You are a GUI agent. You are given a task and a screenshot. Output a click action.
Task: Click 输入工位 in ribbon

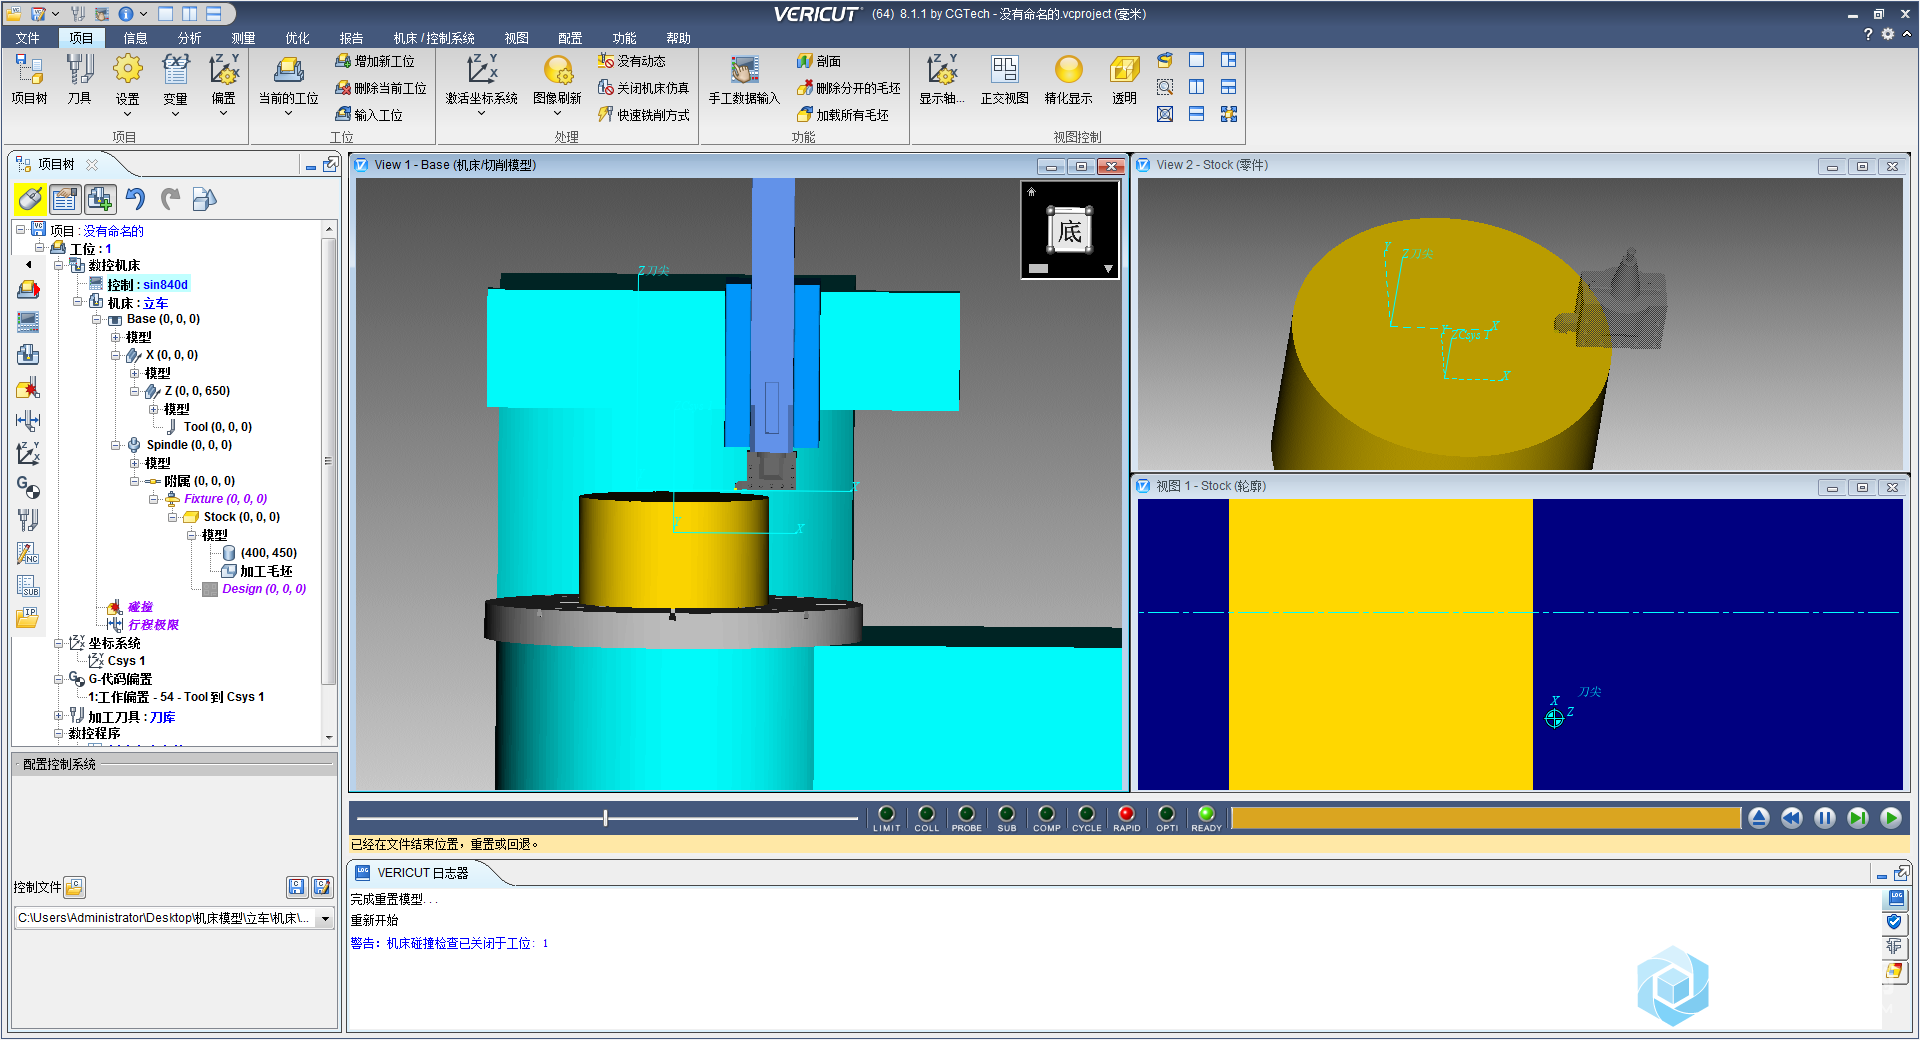click(369, 115)
